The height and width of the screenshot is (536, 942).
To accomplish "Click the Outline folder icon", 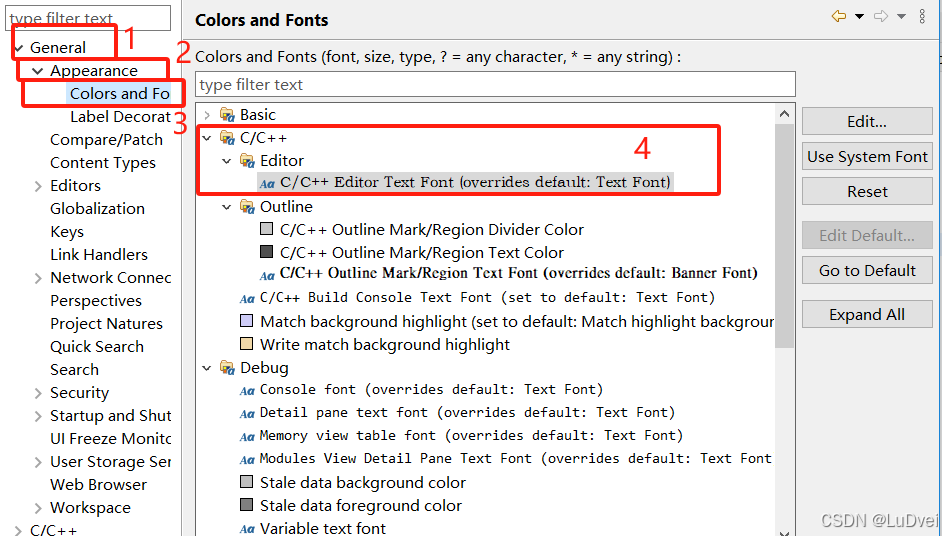I will click(x=247, y=207).
